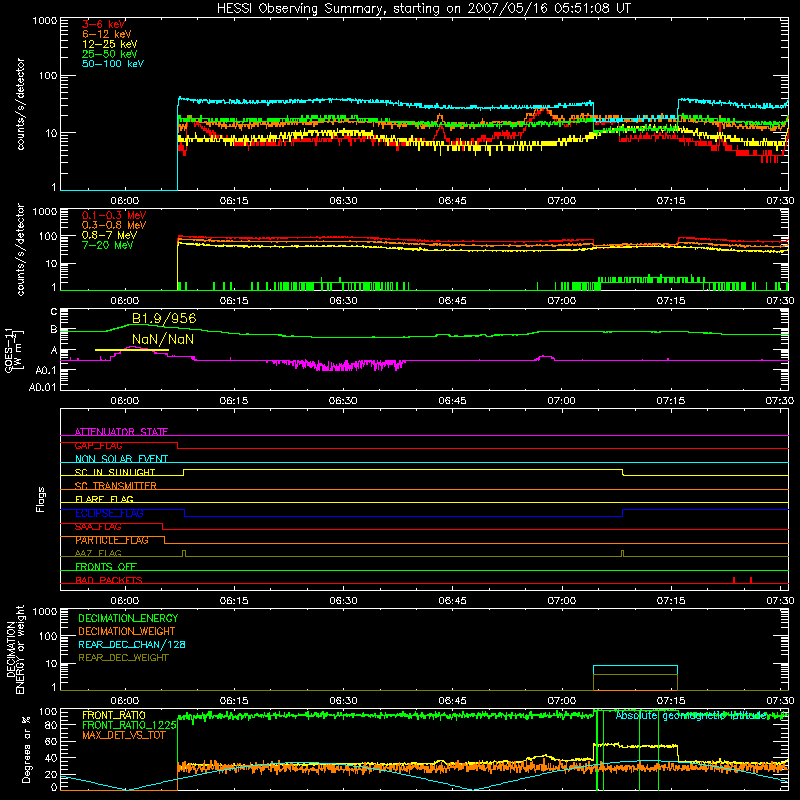Pick the cyan 50-100 keV legend label

113,64
